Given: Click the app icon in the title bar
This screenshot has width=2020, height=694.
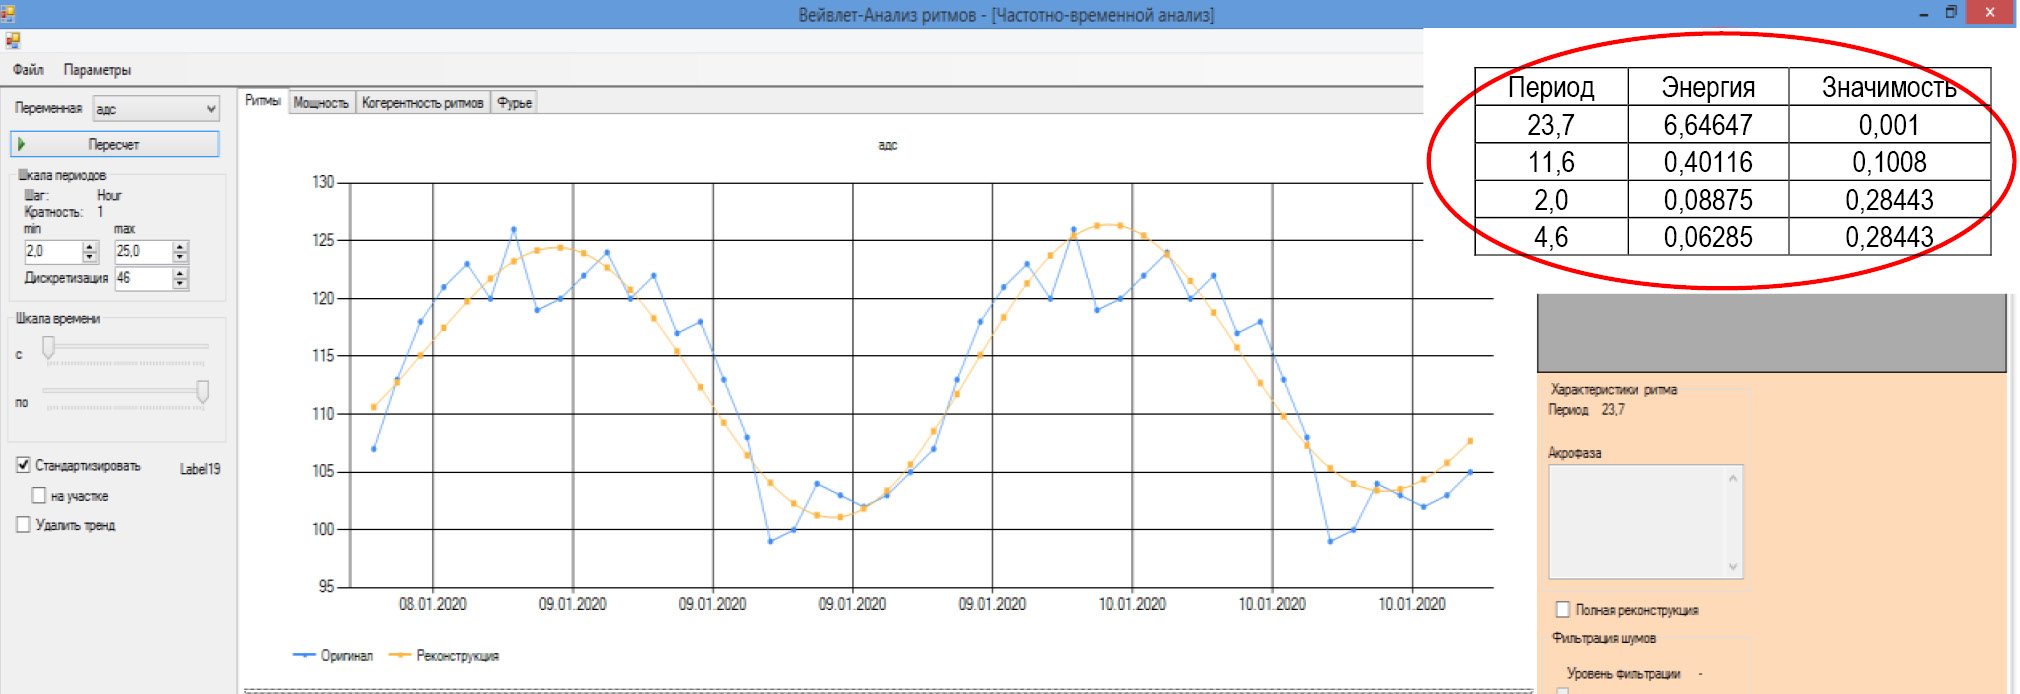Looking at the screenshot, I should point(8,13).
